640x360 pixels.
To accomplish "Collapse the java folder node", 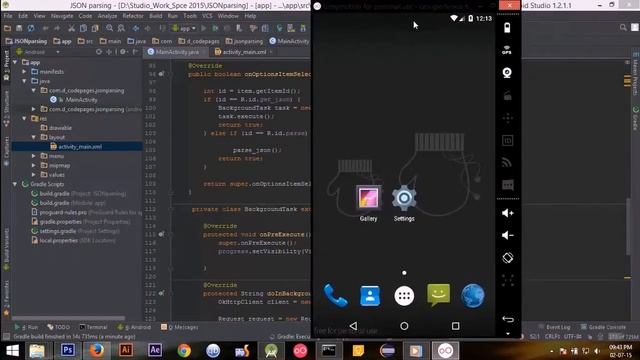I will (24, 81).
